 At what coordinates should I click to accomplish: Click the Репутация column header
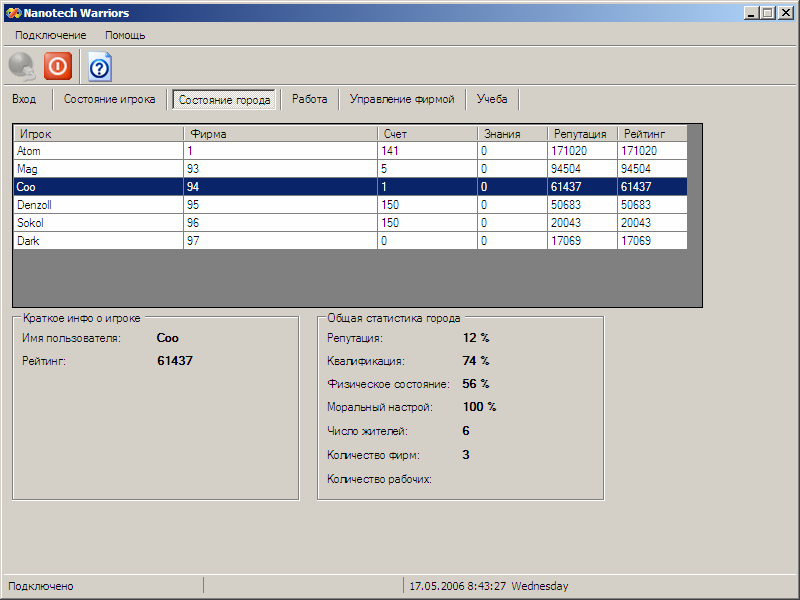582,134
